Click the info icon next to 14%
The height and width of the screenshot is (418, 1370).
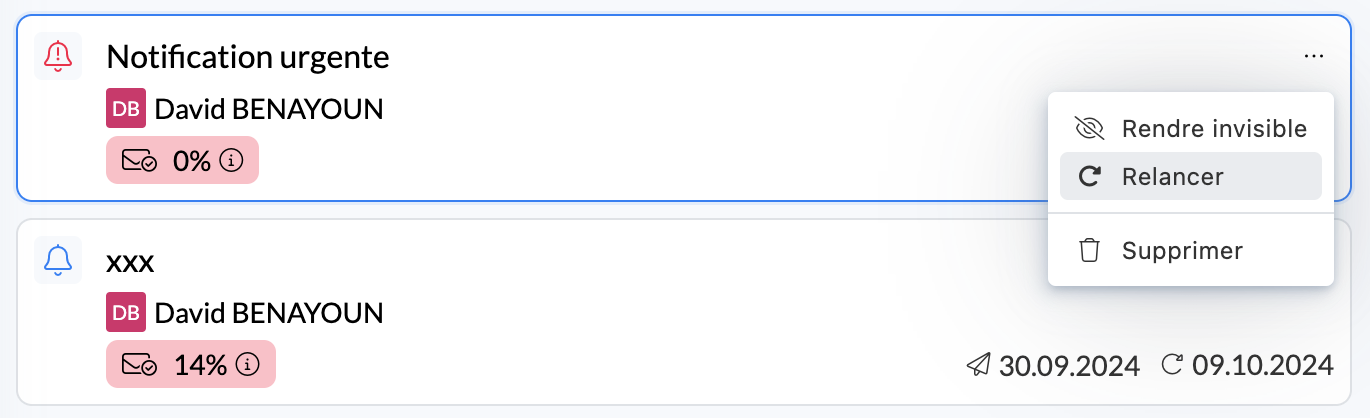pyautogui.click(x=248, y=364)
